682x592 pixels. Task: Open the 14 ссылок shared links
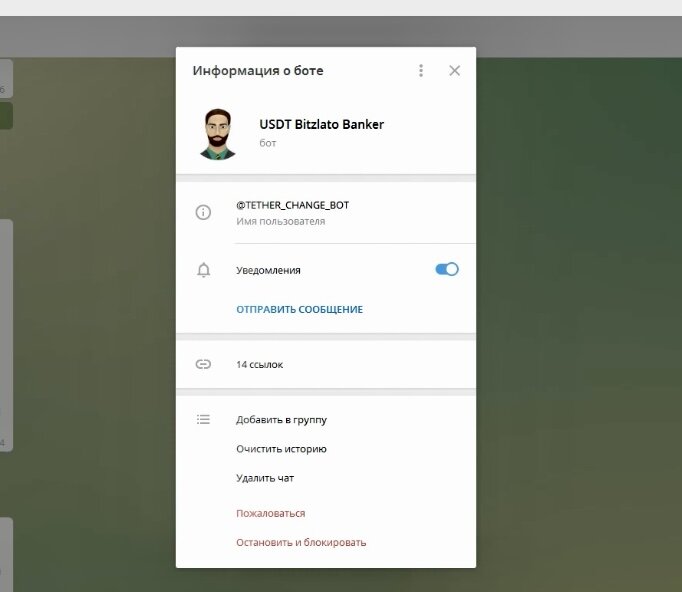coord(259,365)
